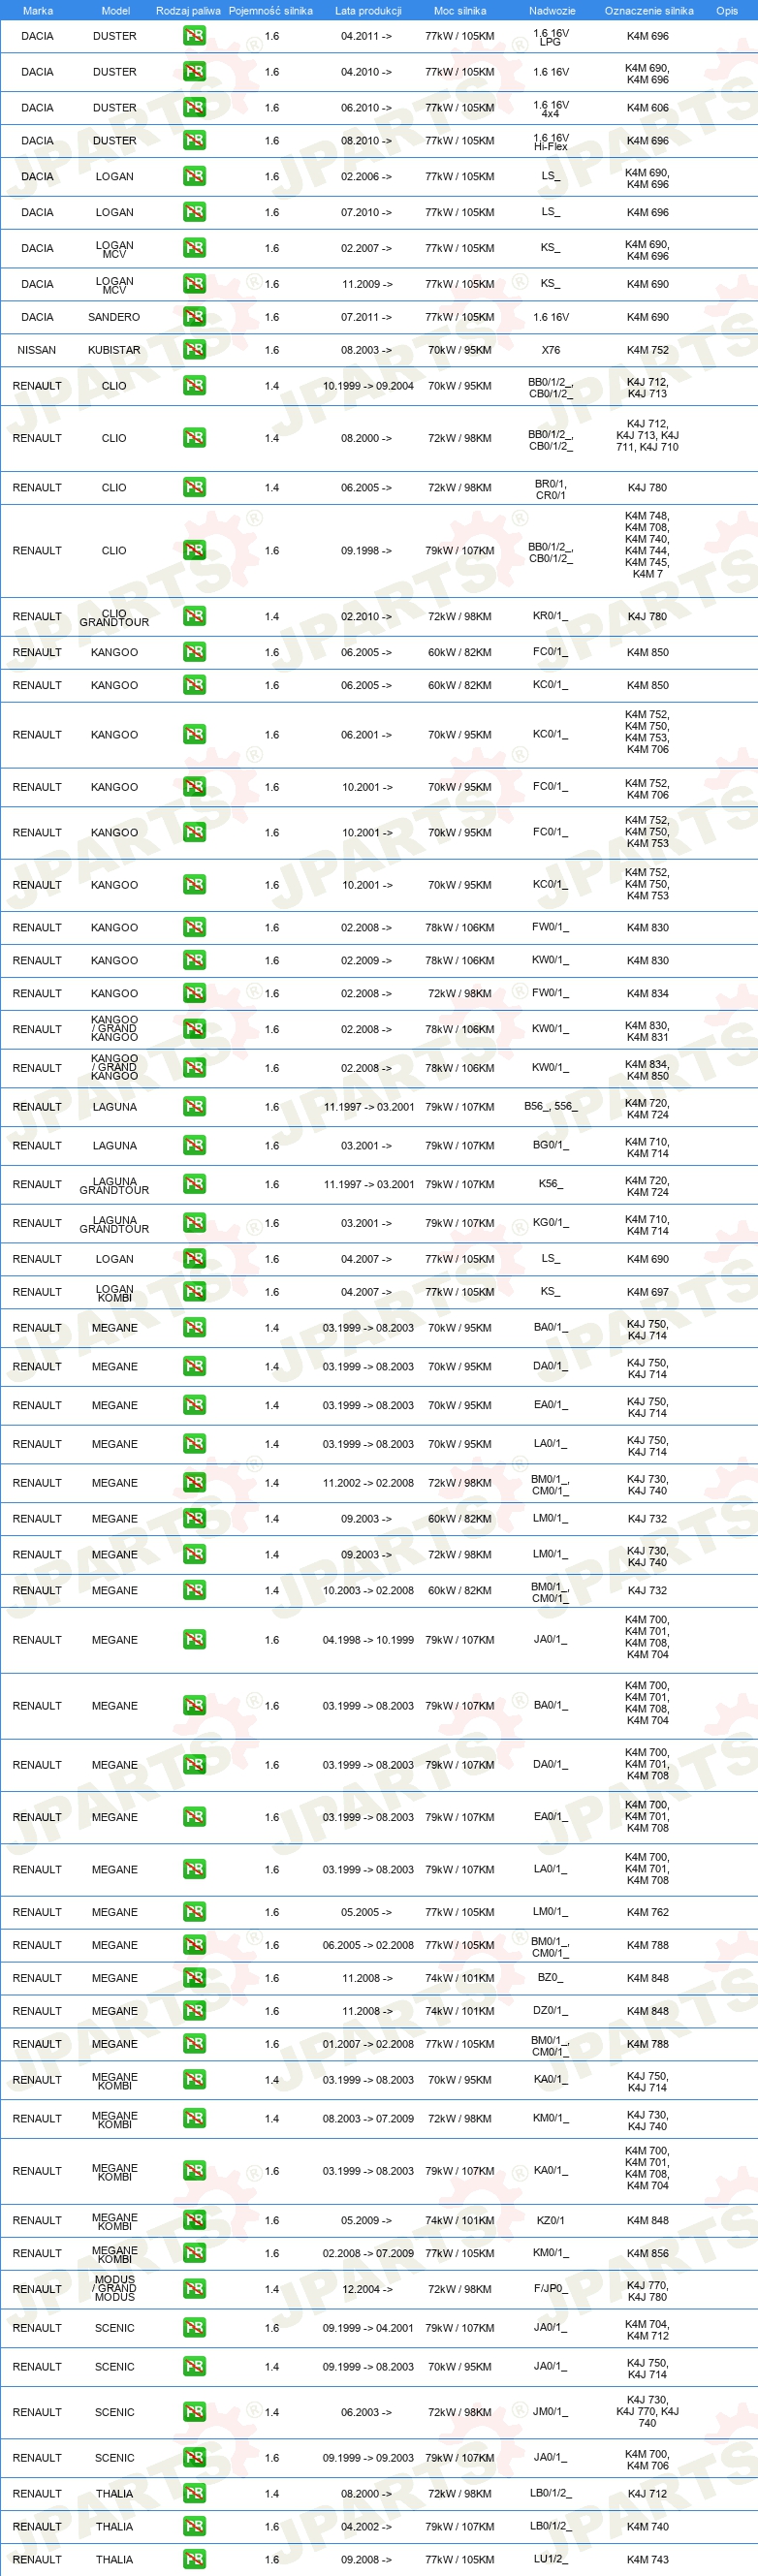The image size is (758, 2576).
Task: Click the Pojemność silnika column header
Action: point(271,11)
